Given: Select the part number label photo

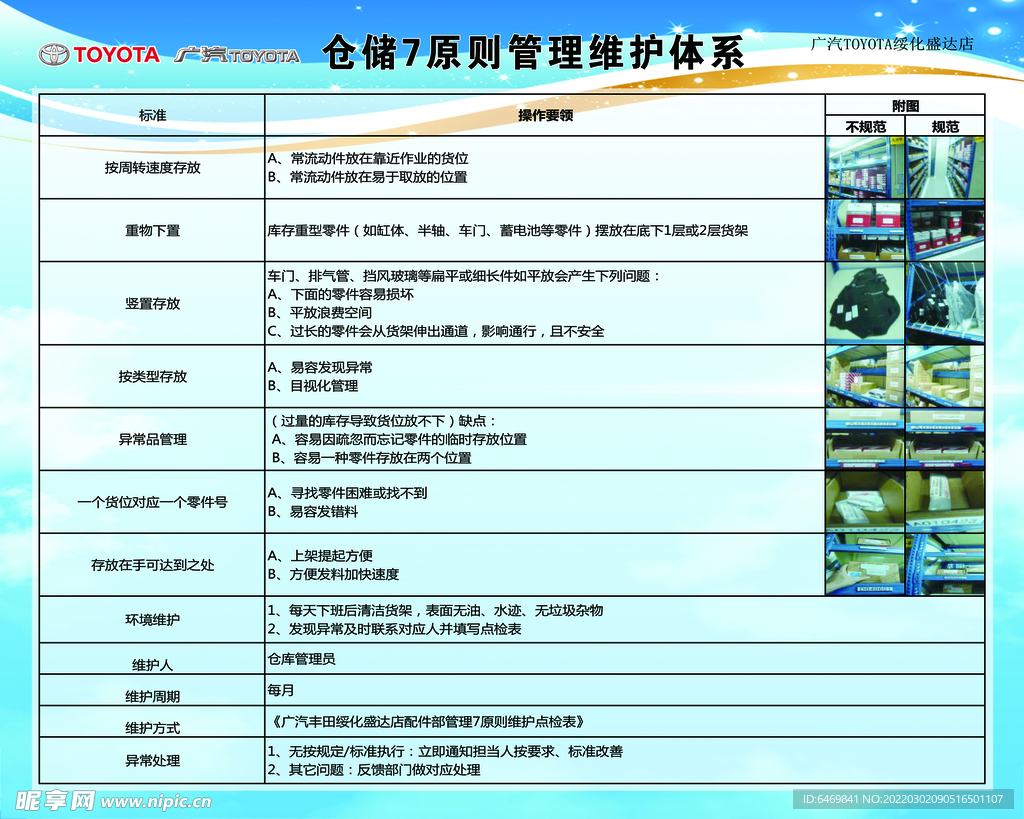Looking at the screenshot, I should click(x=945, y=500).
